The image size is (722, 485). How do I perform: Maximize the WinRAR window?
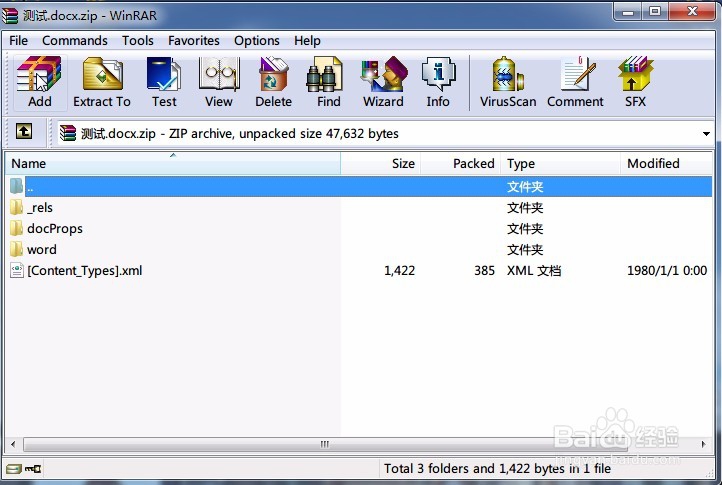pos(654,12)
